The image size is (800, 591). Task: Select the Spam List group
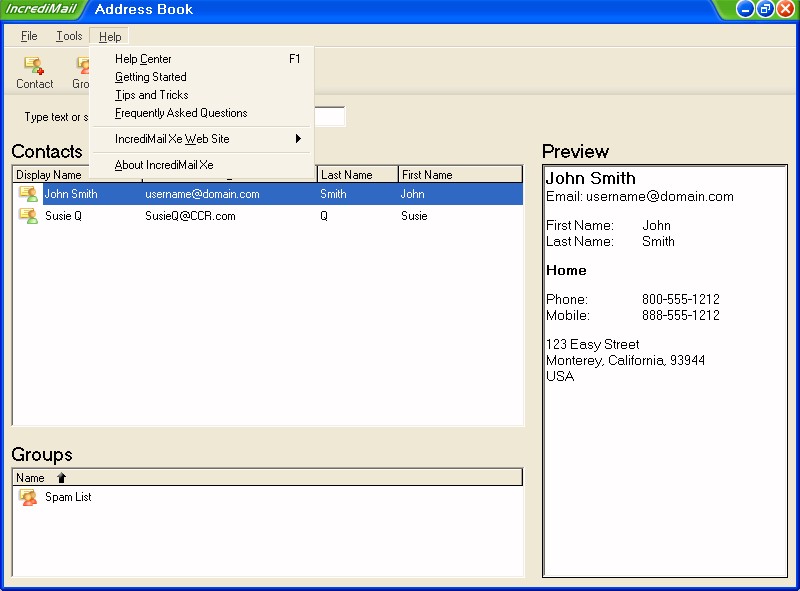68,497
